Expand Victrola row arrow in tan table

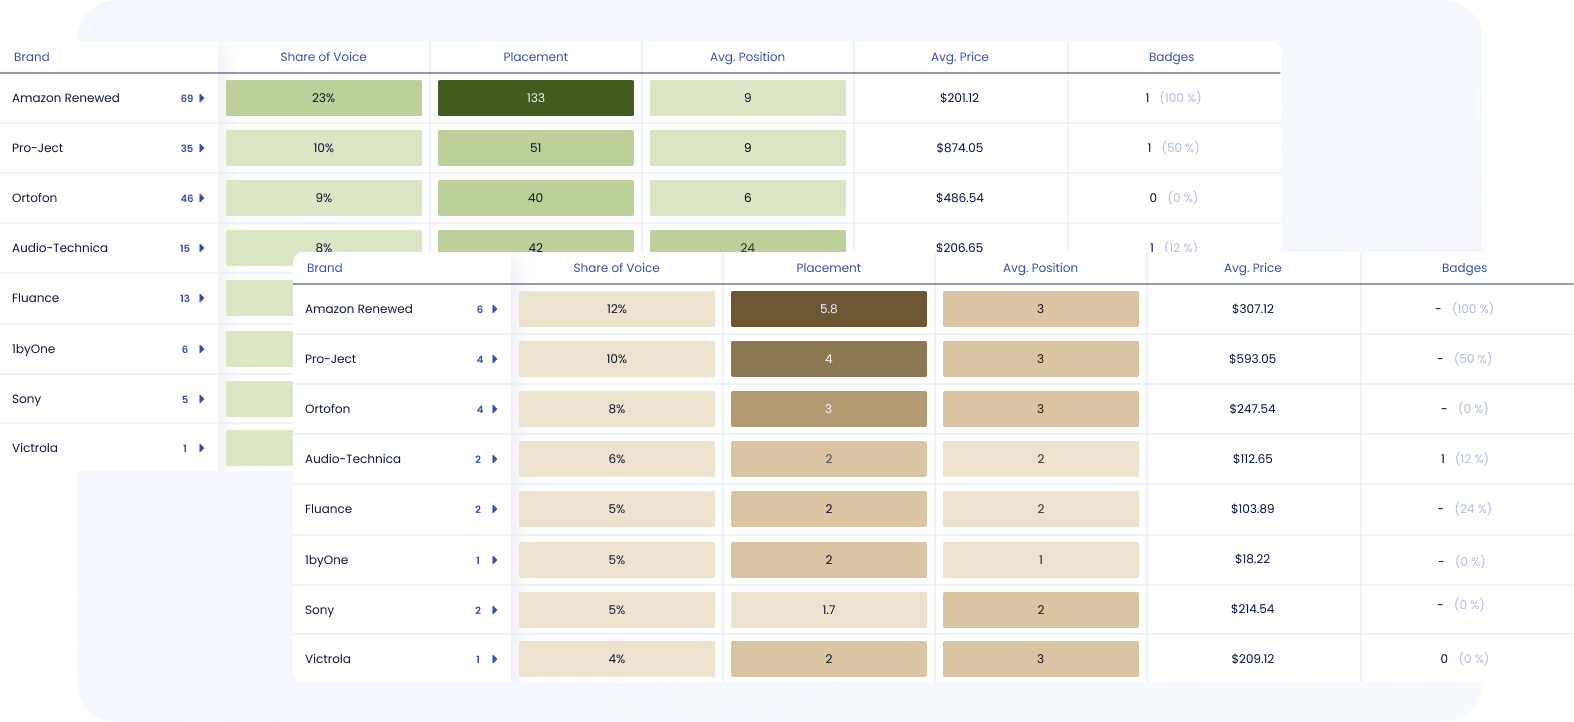tap(495, 659)
